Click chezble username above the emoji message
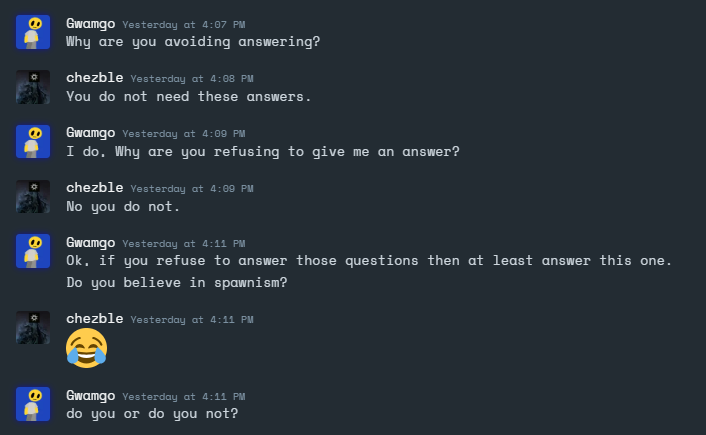This screenshot has height=435, width=706. [95, 319]
